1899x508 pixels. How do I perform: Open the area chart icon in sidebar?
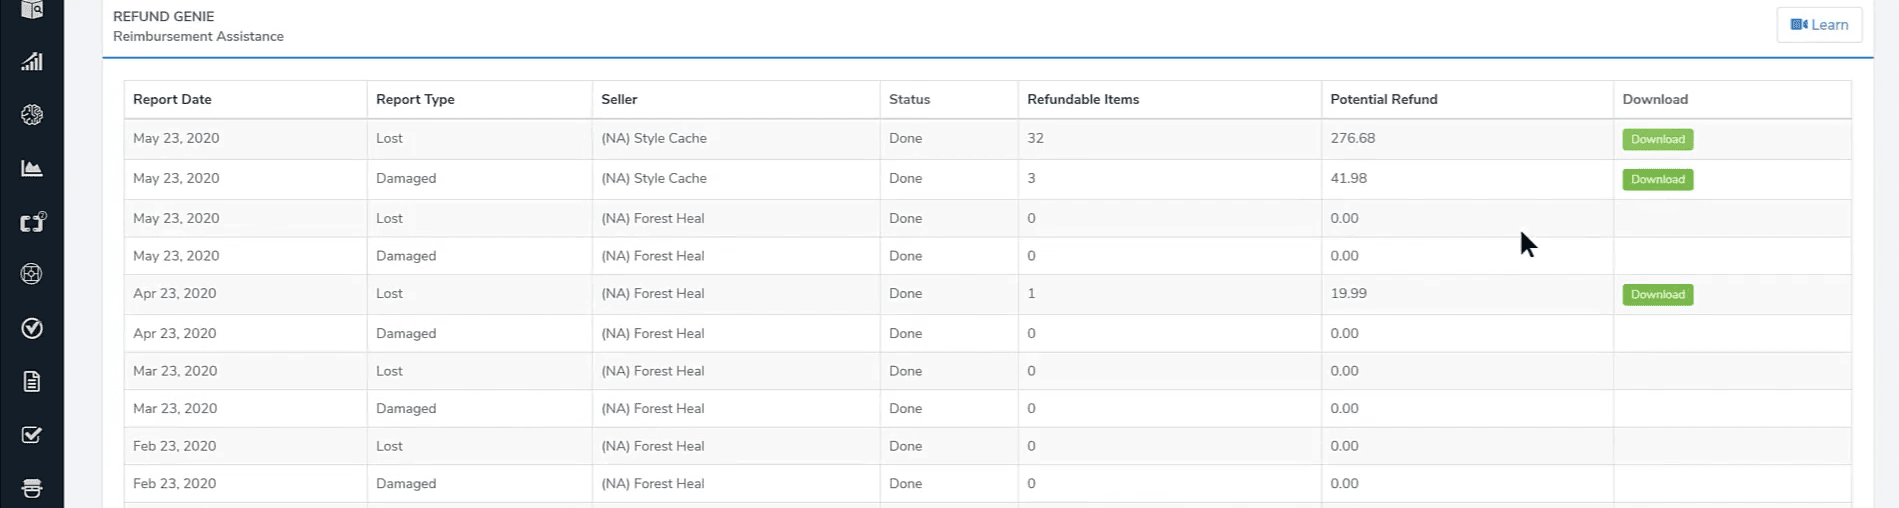click(32, 168)
